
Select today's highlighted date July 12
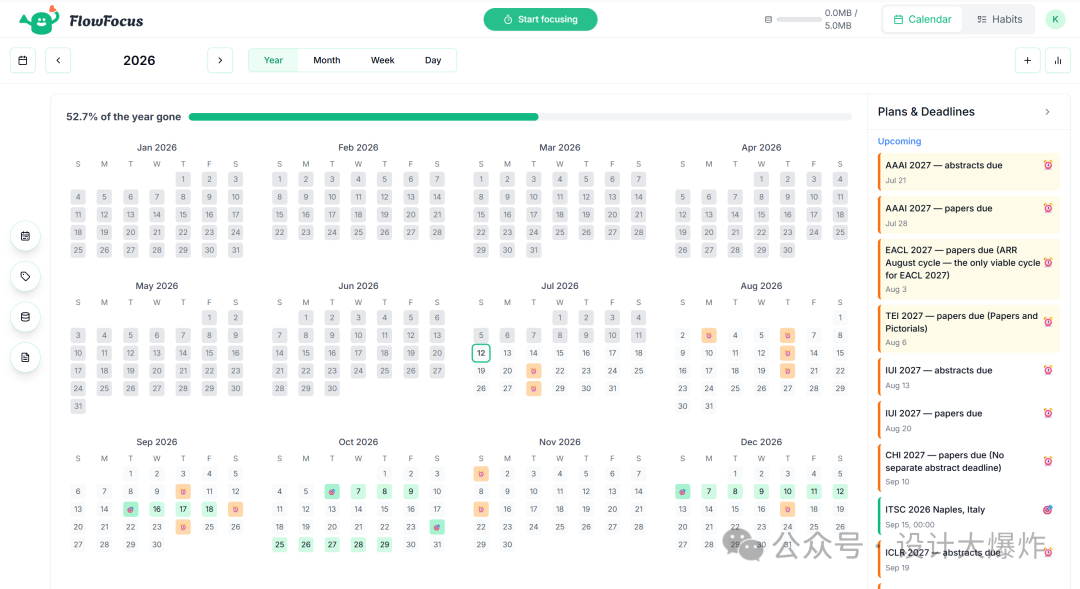click(x=481, y=353)
